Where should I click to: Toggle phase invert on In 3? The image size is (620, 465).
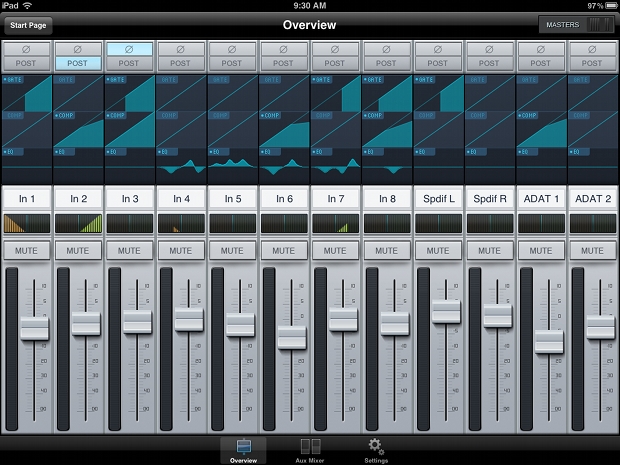click(129, 49)
